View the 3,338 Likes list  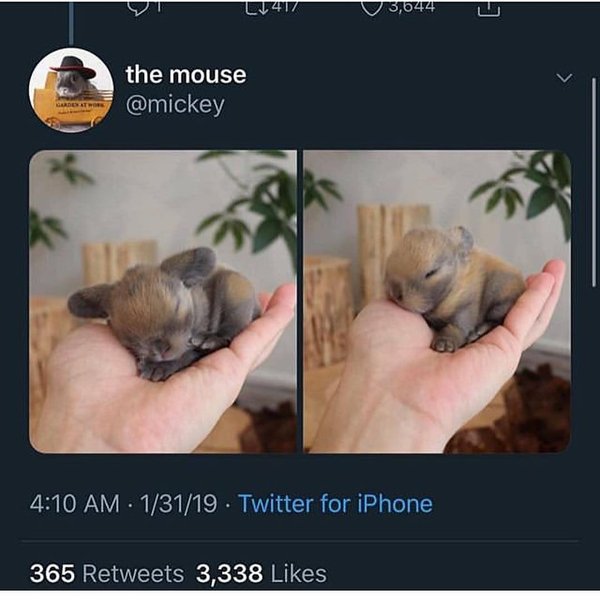261,573
